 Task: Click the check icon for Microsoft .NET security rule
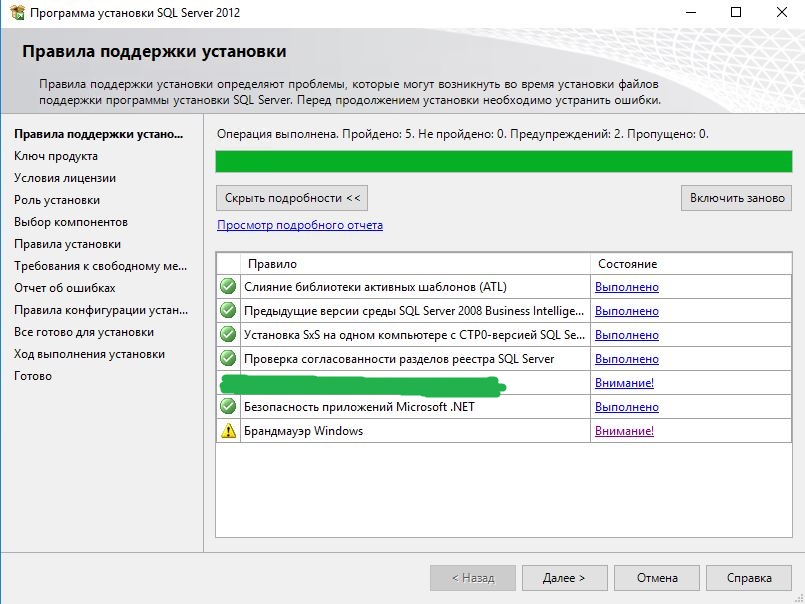228,406
